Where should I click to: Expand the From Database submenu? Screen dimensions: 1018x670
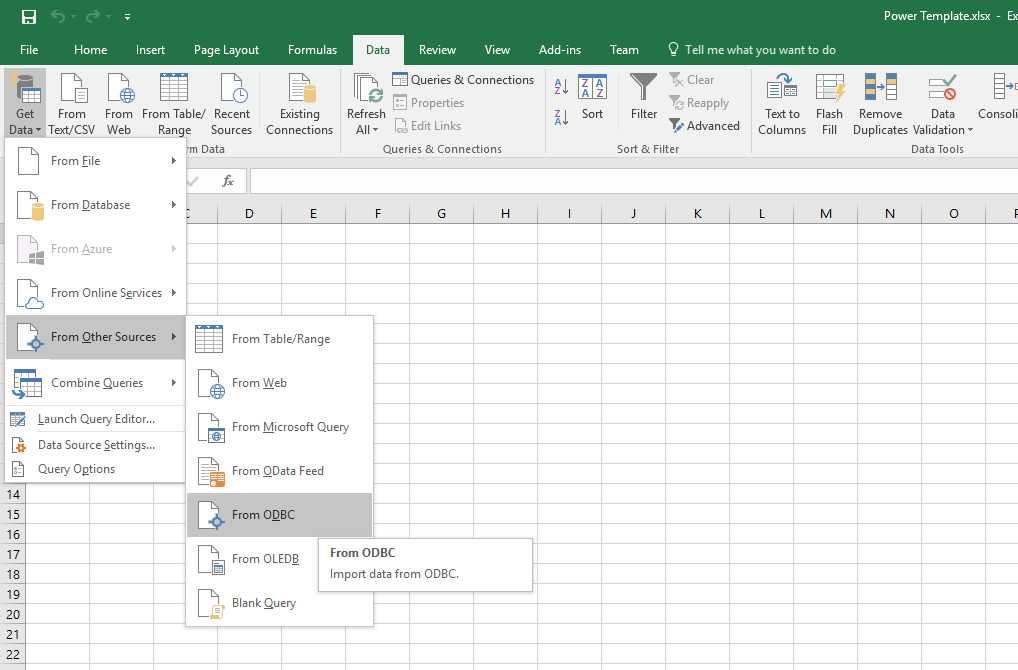(96, 205)
